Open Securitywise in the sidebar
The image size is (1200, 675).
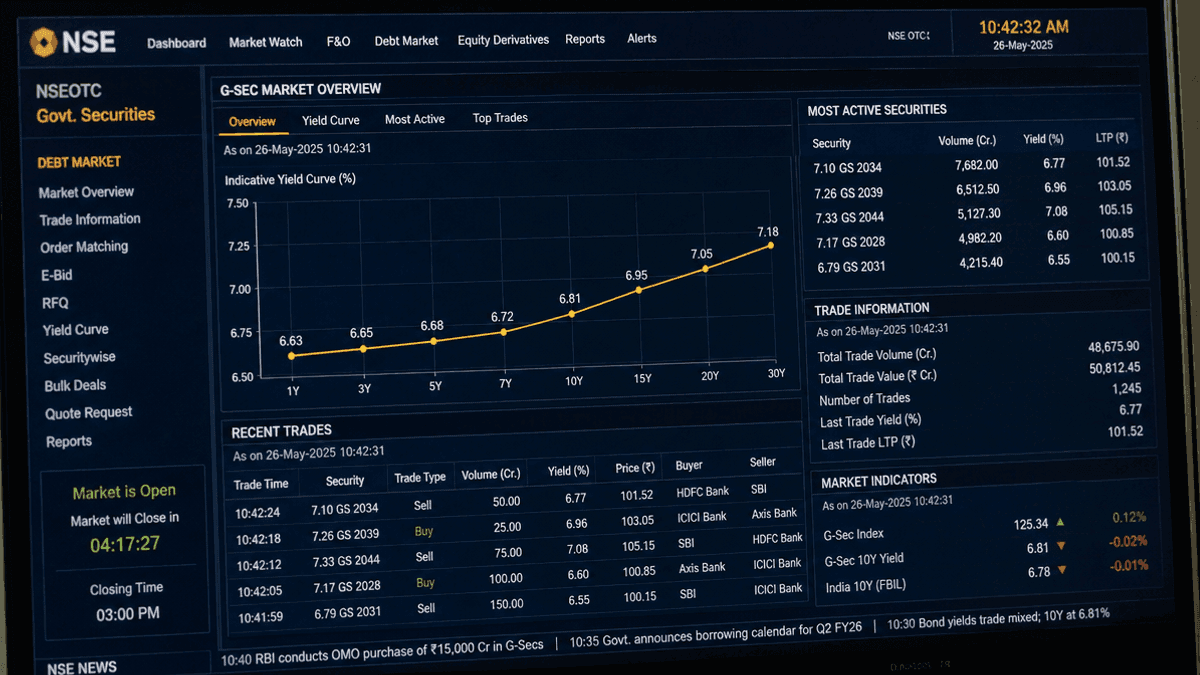click(80, 358)
